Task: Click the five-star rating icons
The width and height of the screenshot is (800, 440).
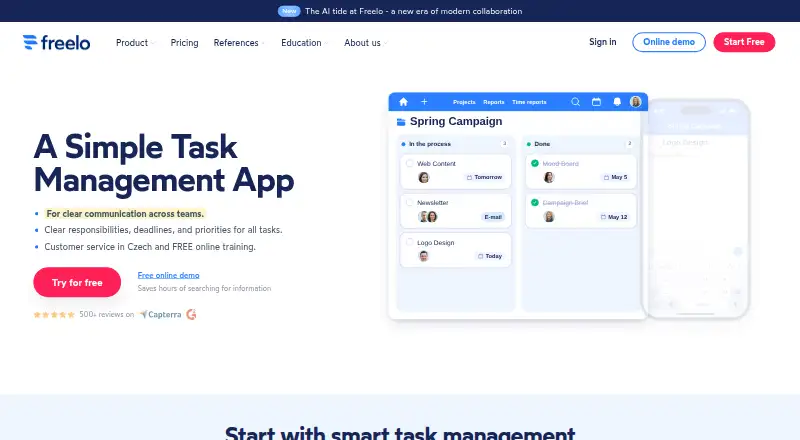Action: click(x=54, y=314)
